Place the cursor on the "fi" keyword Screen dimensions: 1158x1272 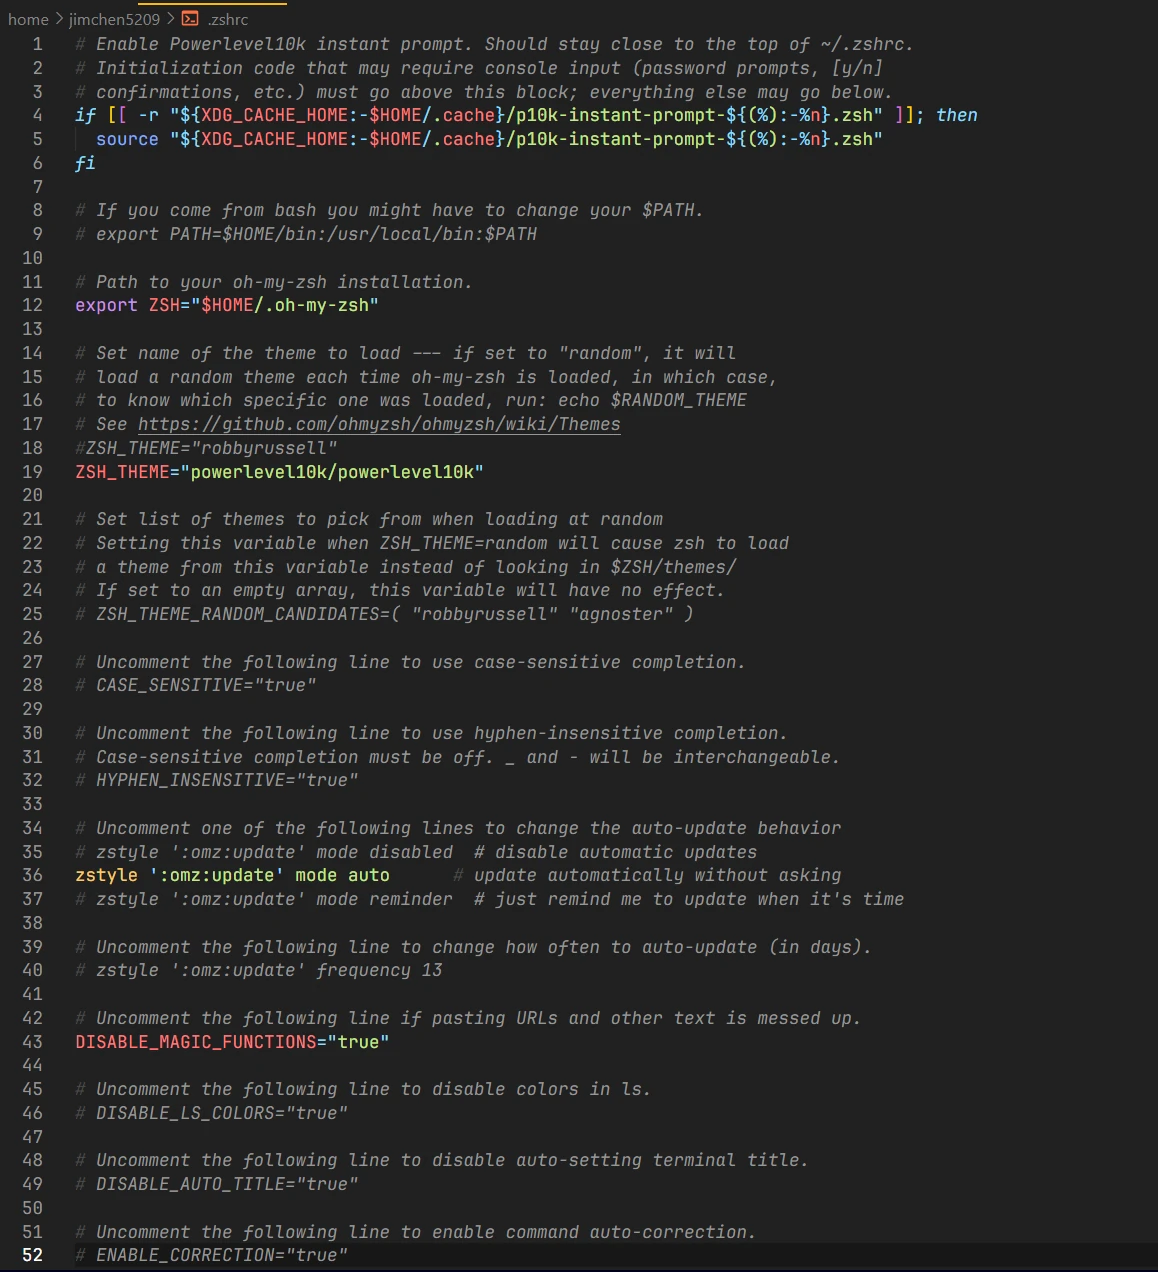[x=85, y=163]
